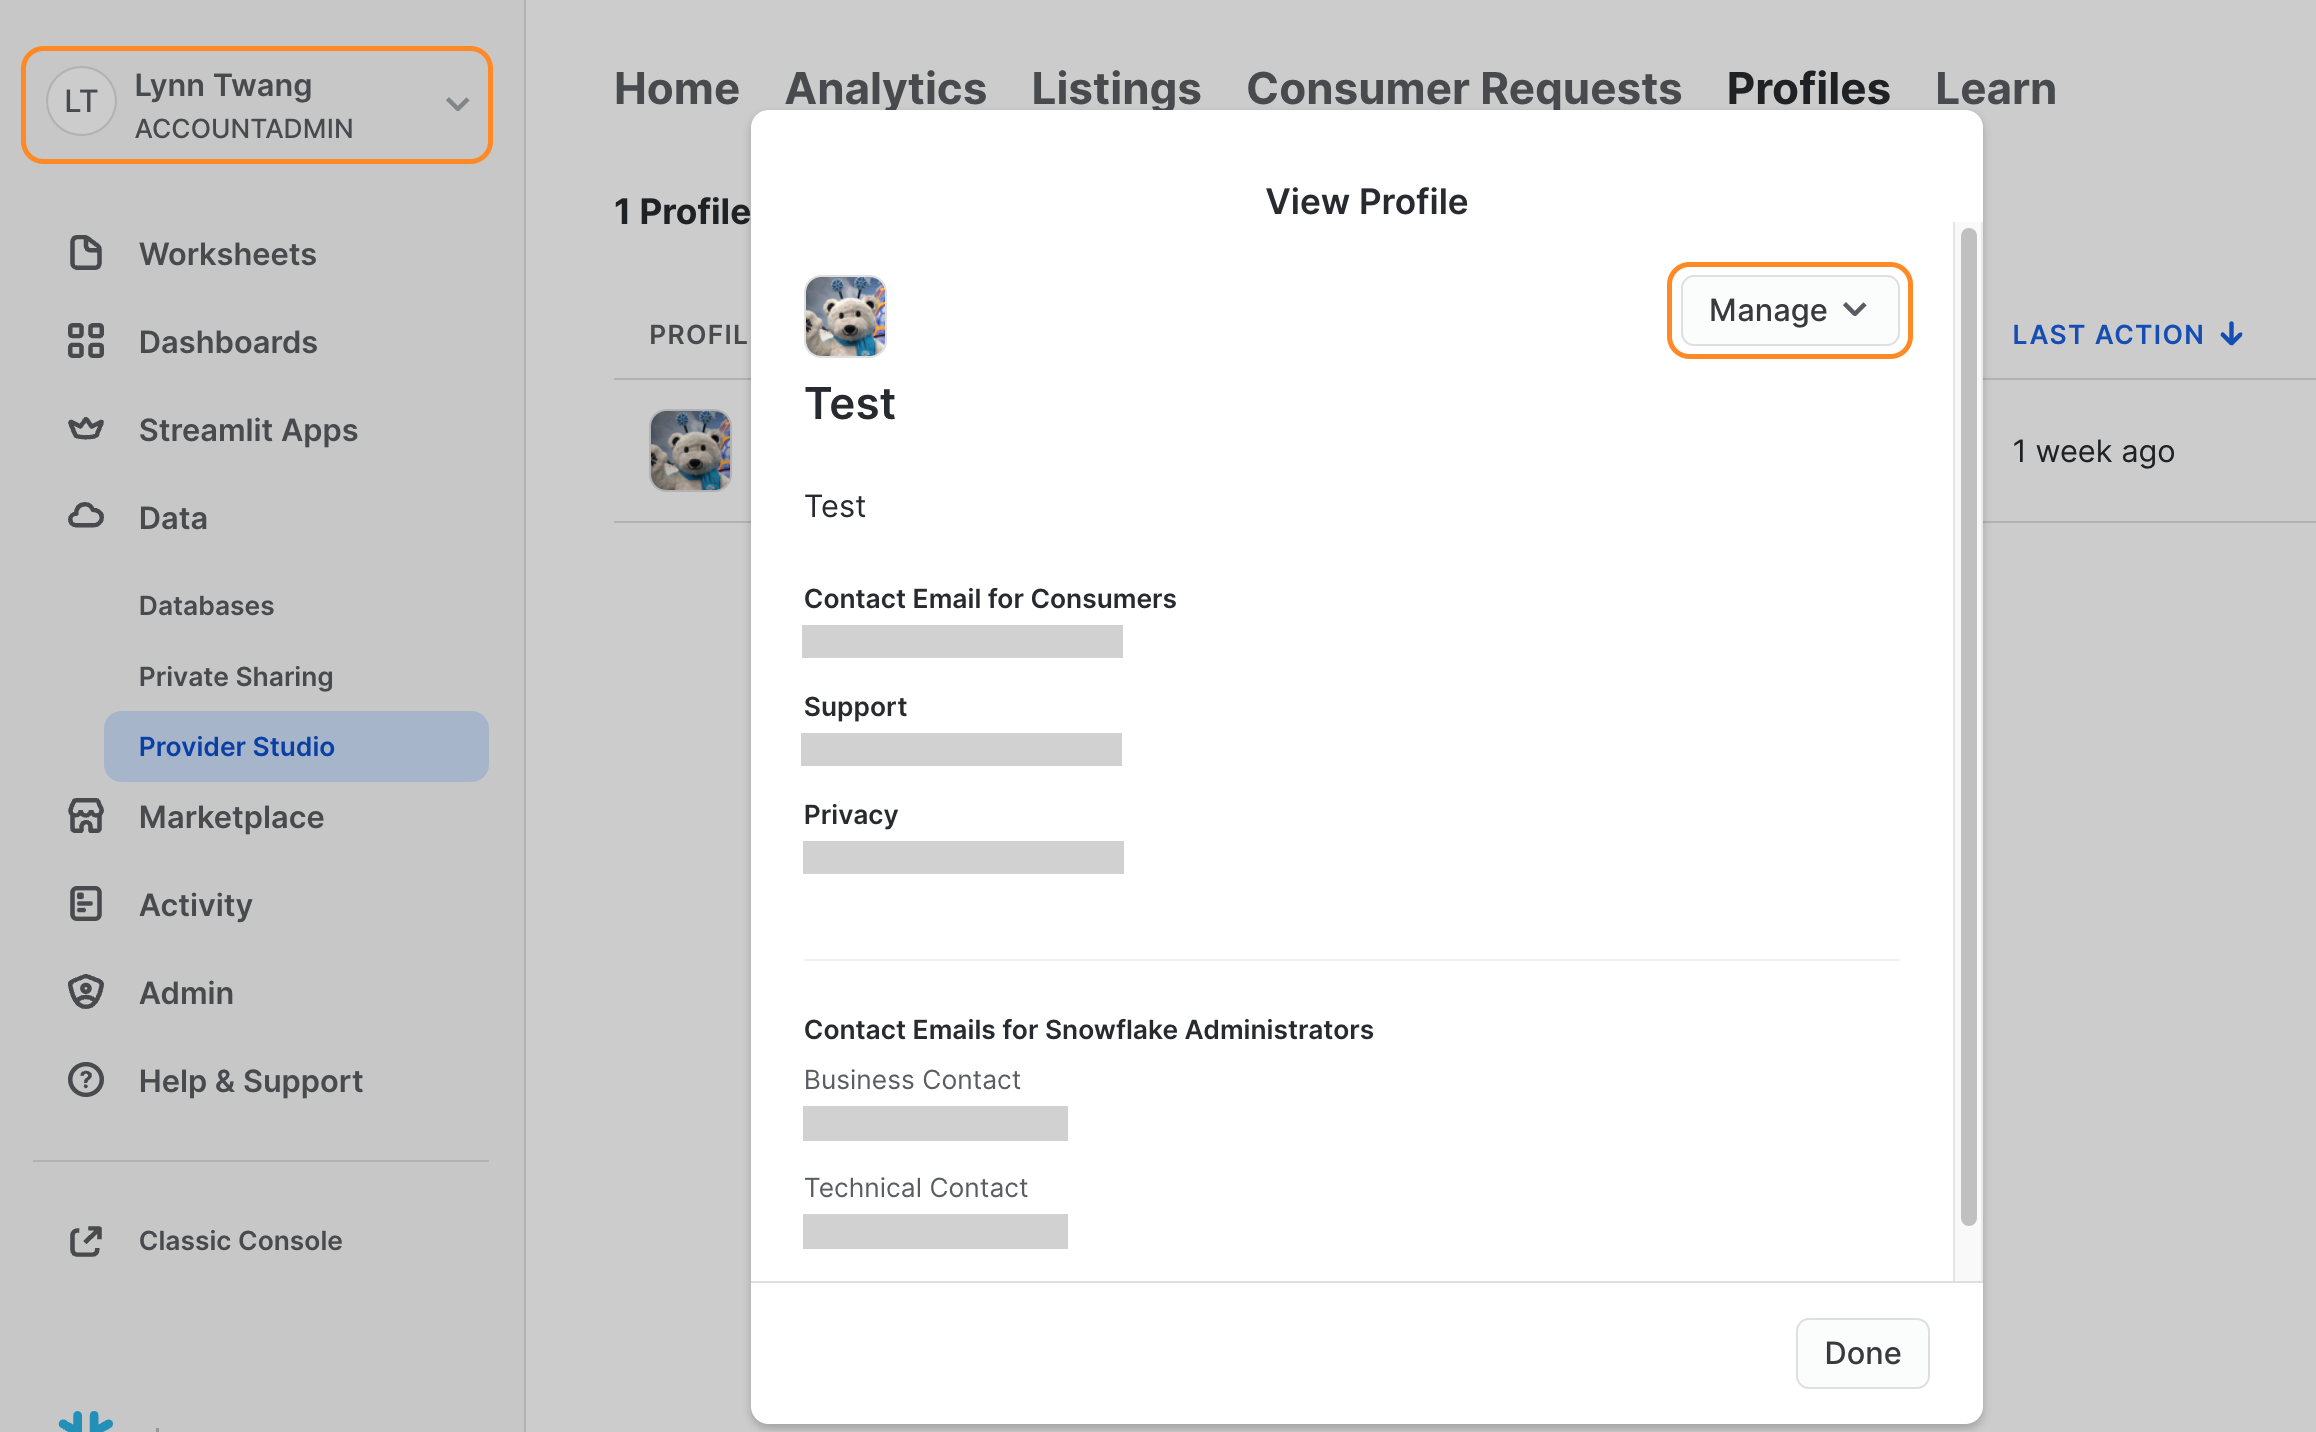Click the Help & Support question mark icon
The image size is (2316, 1432).
tap(85, 1080)
